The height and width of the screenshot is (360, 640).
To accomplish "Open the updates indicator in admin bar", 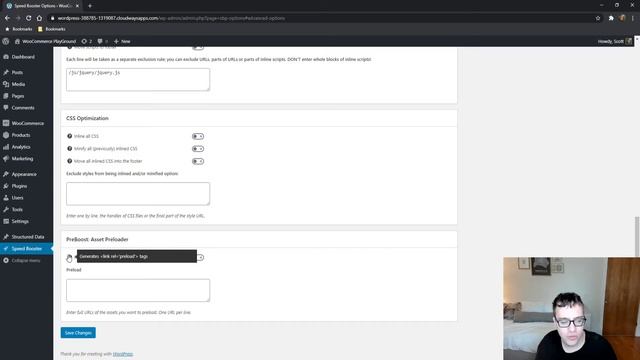I will click(87, 41).
